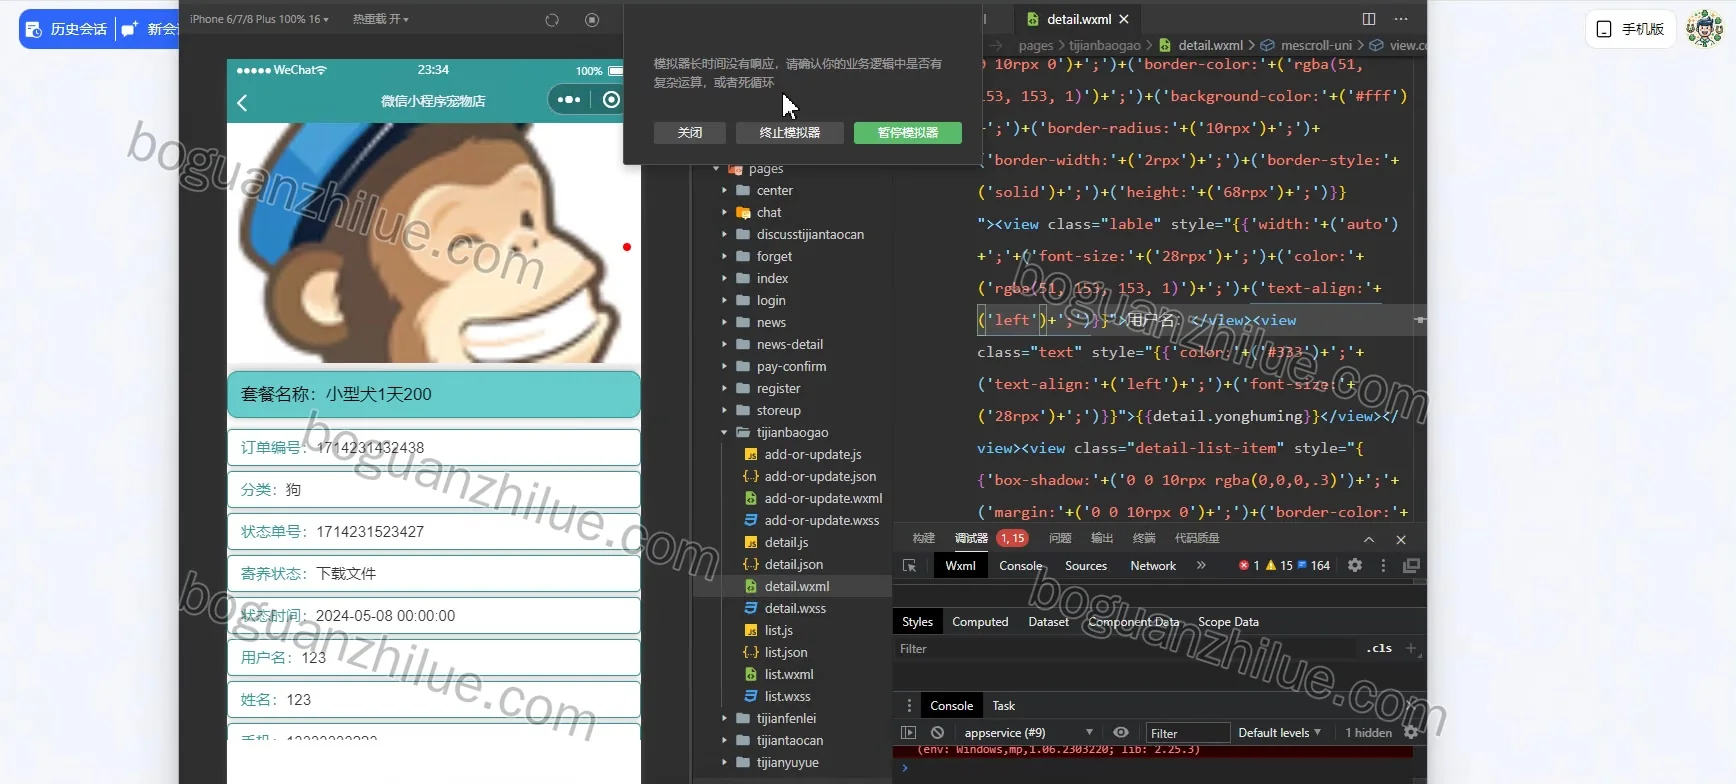The height and width of the screenshot is (784, 1736).
Task: Open the iPhone 6/7/8 Plus device dropdown
Action: click(260, 19)
